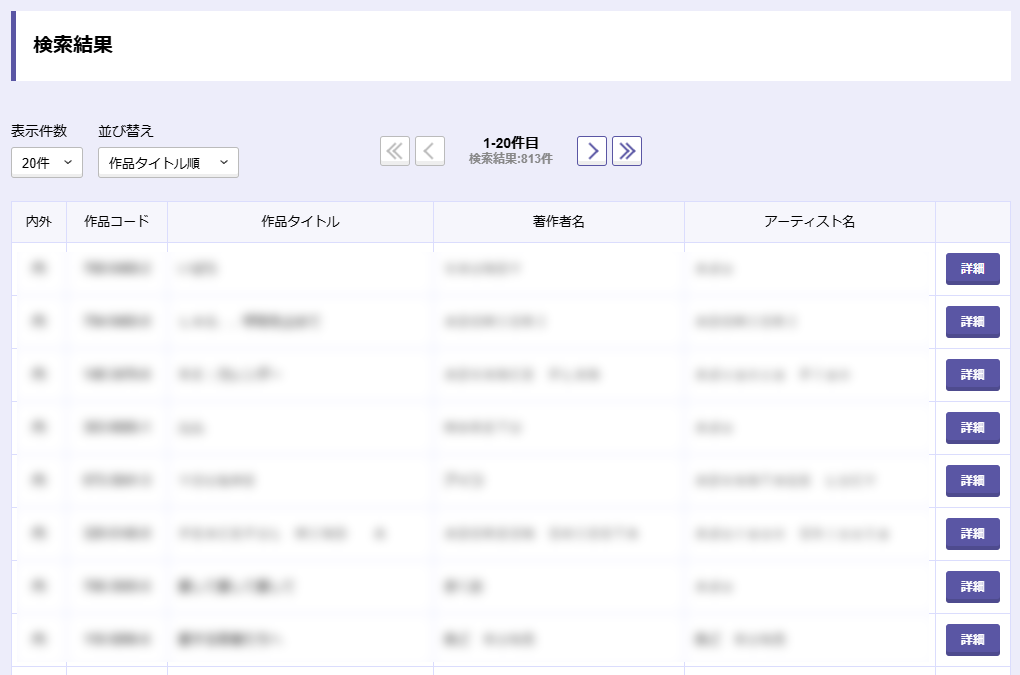Advance to the next results page
The width and height of the screenshot is (1020, 675).
592,151
